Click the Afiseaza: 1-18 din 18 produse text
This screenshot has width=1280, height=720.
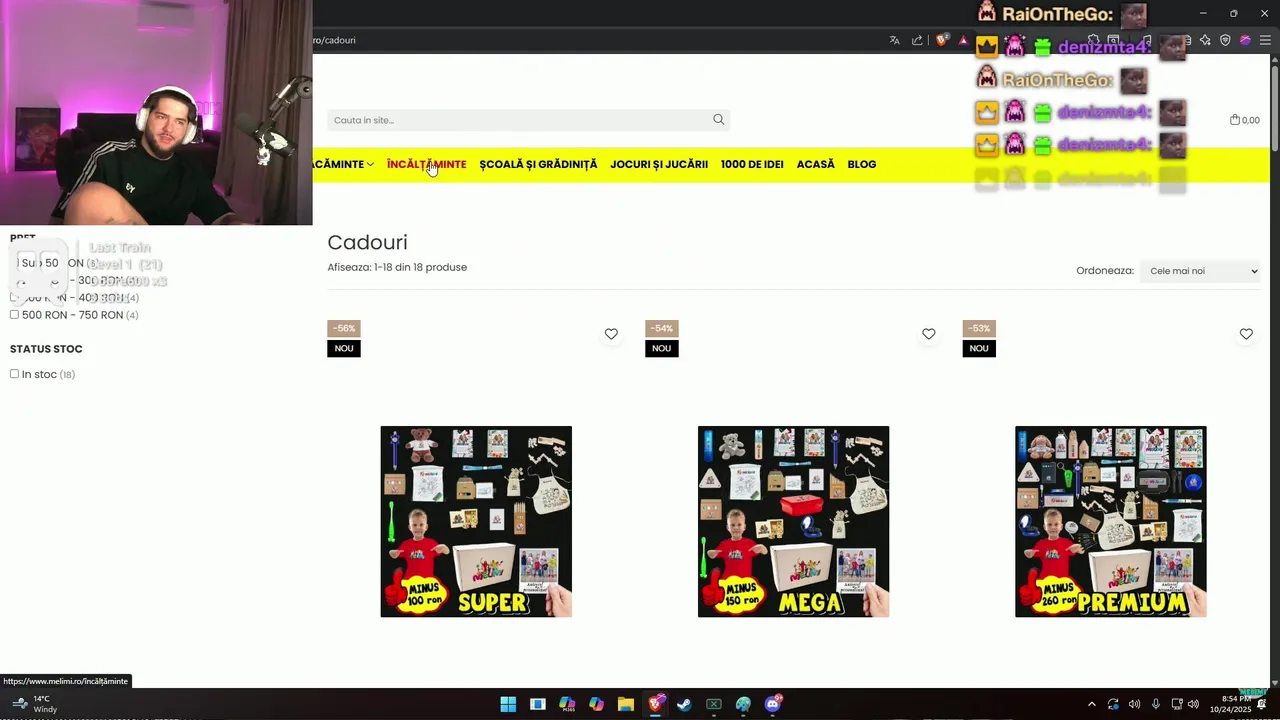click(x=397, y=267)
